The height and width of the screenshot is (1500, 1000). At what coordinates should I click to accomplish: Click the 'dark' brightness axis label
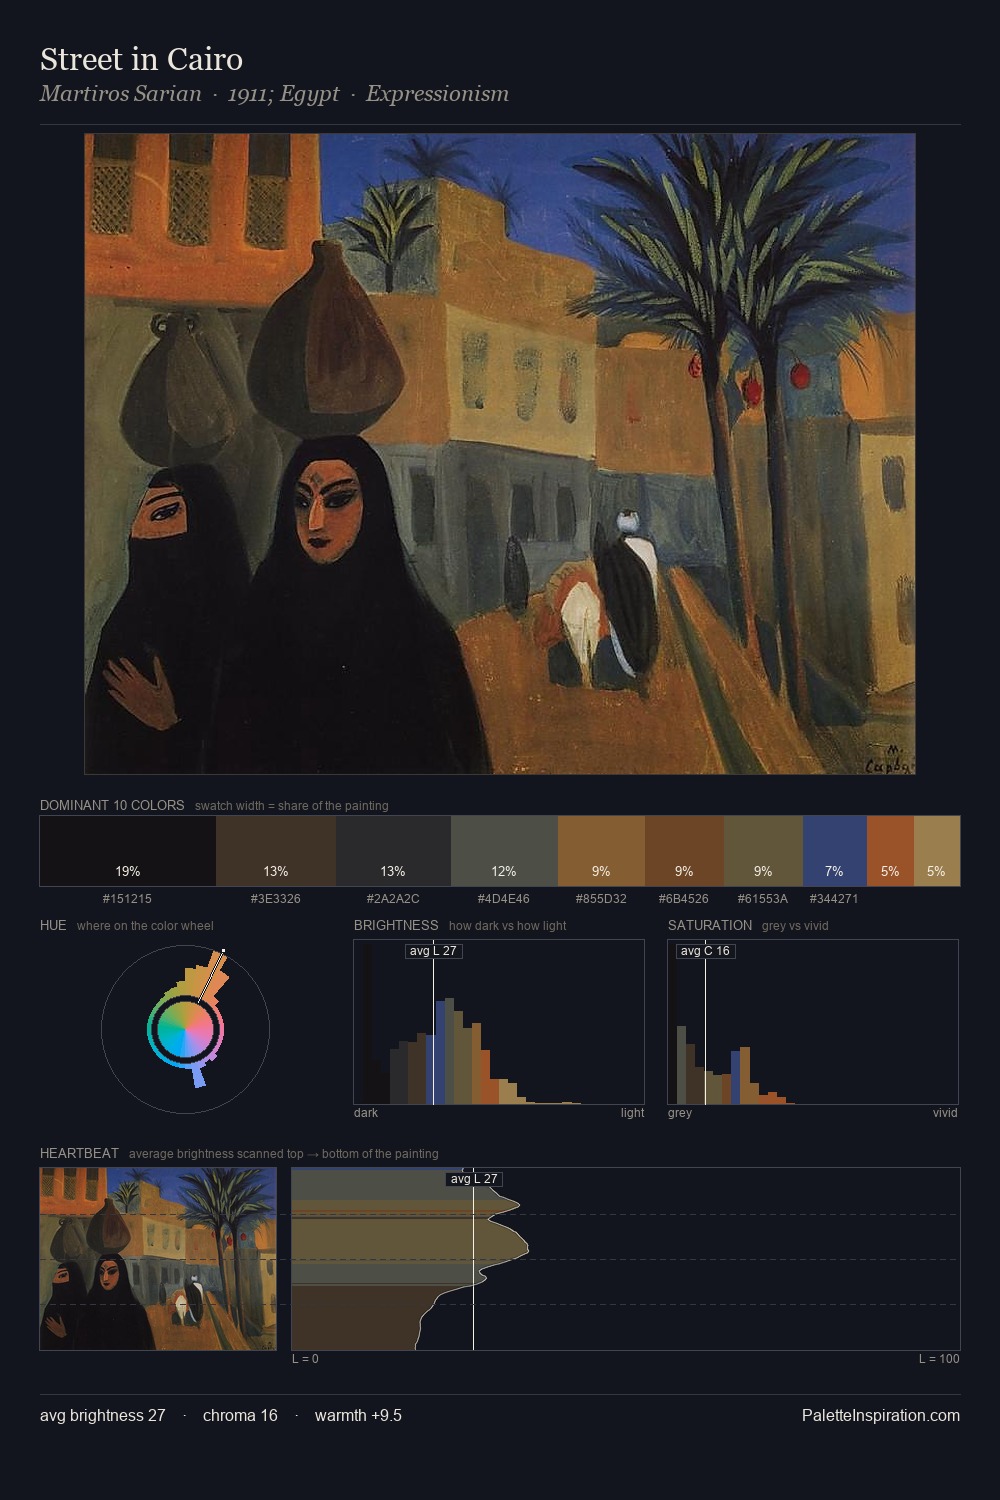pos(366,1113)
